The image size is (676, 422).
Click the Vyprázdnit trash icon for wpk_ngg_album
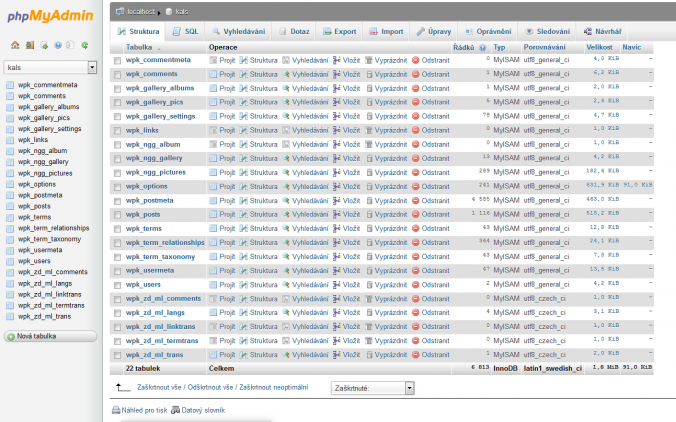point(369,144)
